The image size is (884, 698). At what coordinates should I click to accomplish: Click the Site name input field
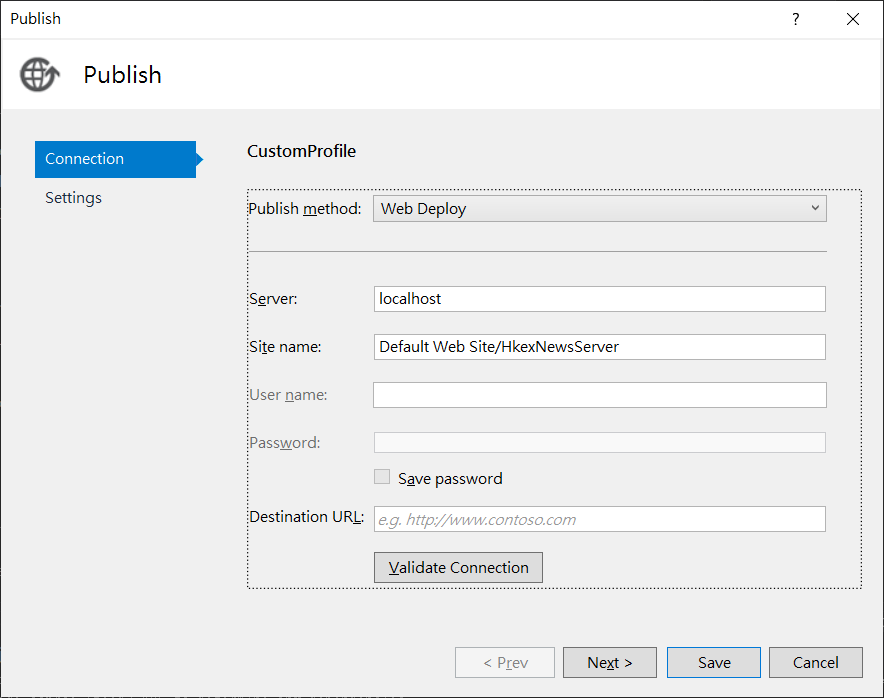(x=600, y=347)
